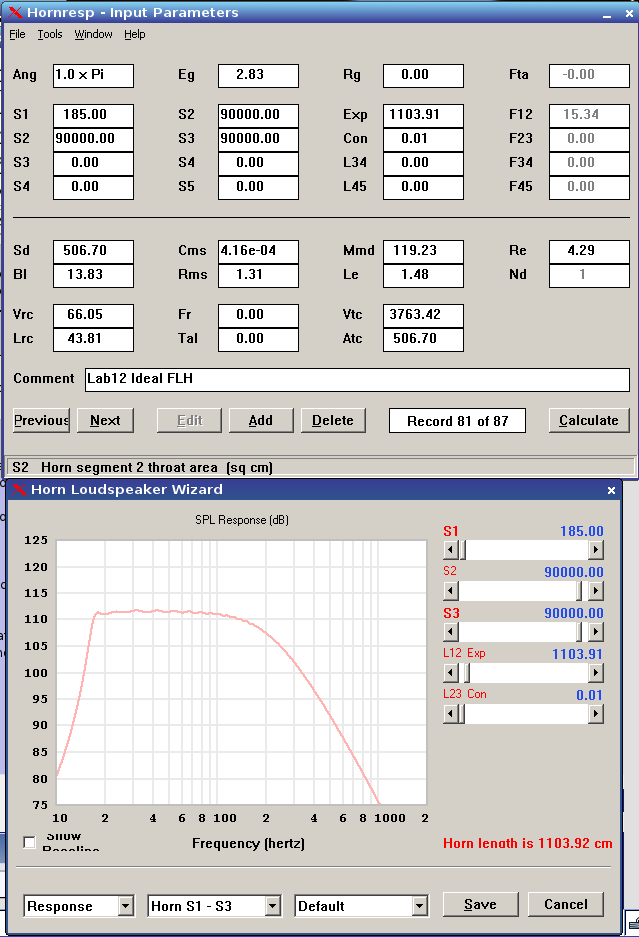Image resolution: width=639 pixels, height=937 pixels.
Task: Click L12 Exp slider right arrow
Action: coord(595,673)
